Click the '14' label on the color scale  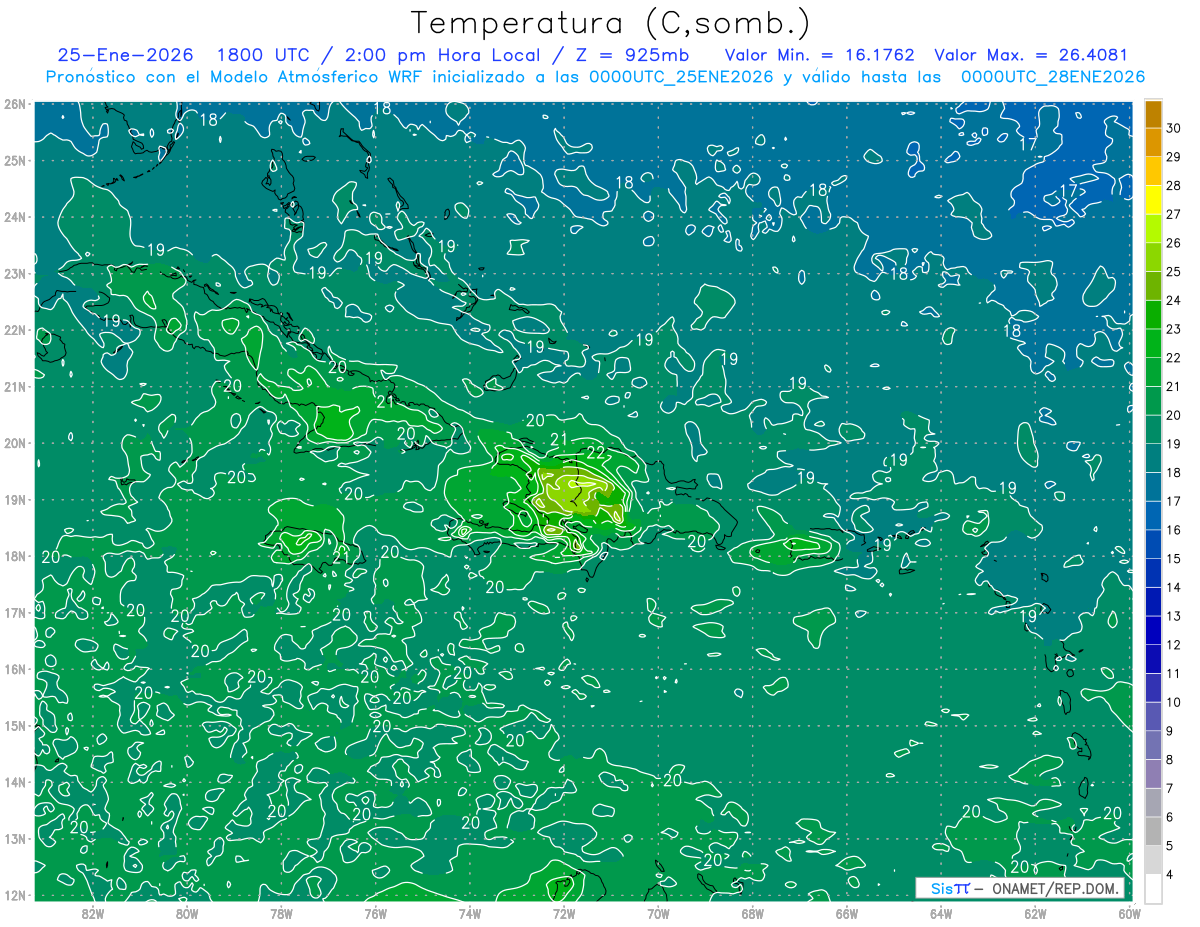pyautogui.click(x=1174, y=587)
